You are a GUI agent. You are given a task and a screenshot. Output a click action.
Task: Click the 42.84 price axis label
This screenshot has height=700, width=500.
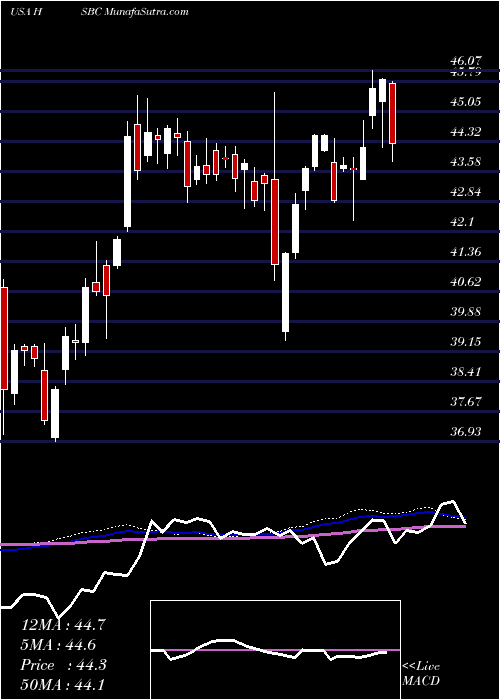click(465, 192)
